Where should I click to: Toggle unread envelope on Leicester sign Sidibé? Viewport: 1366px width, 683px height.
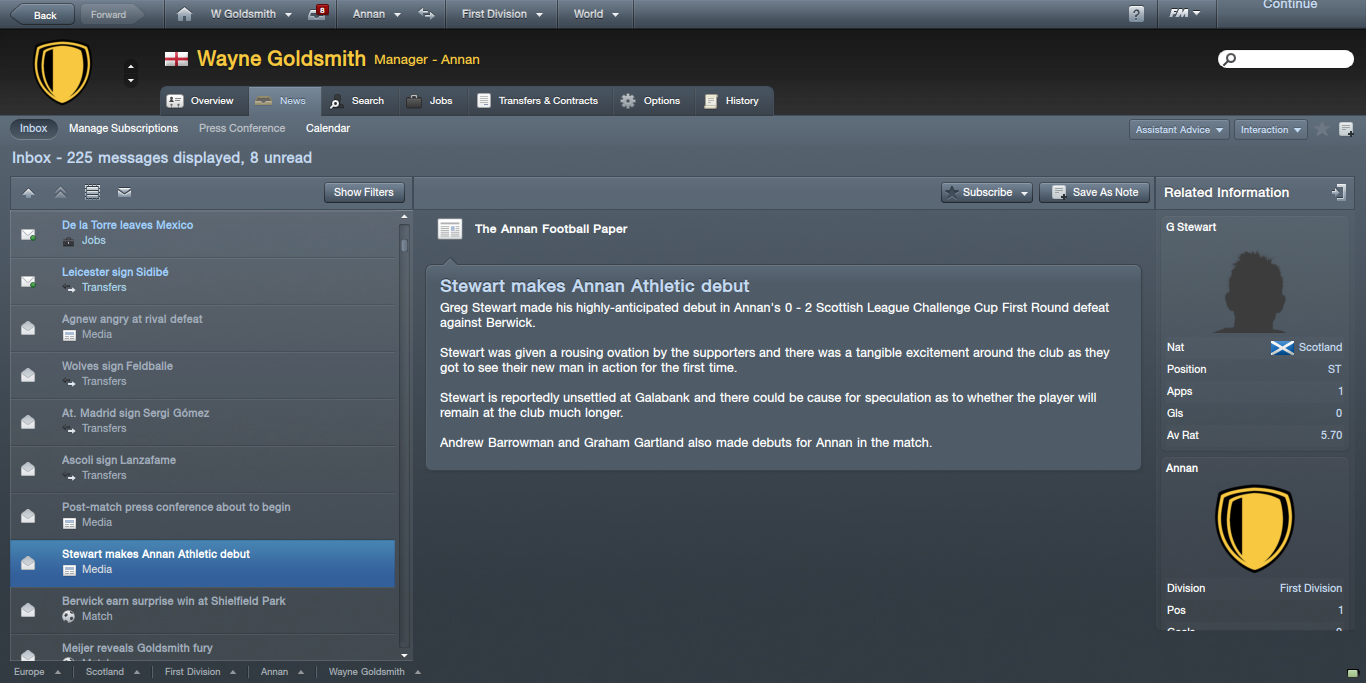[29, 281]
